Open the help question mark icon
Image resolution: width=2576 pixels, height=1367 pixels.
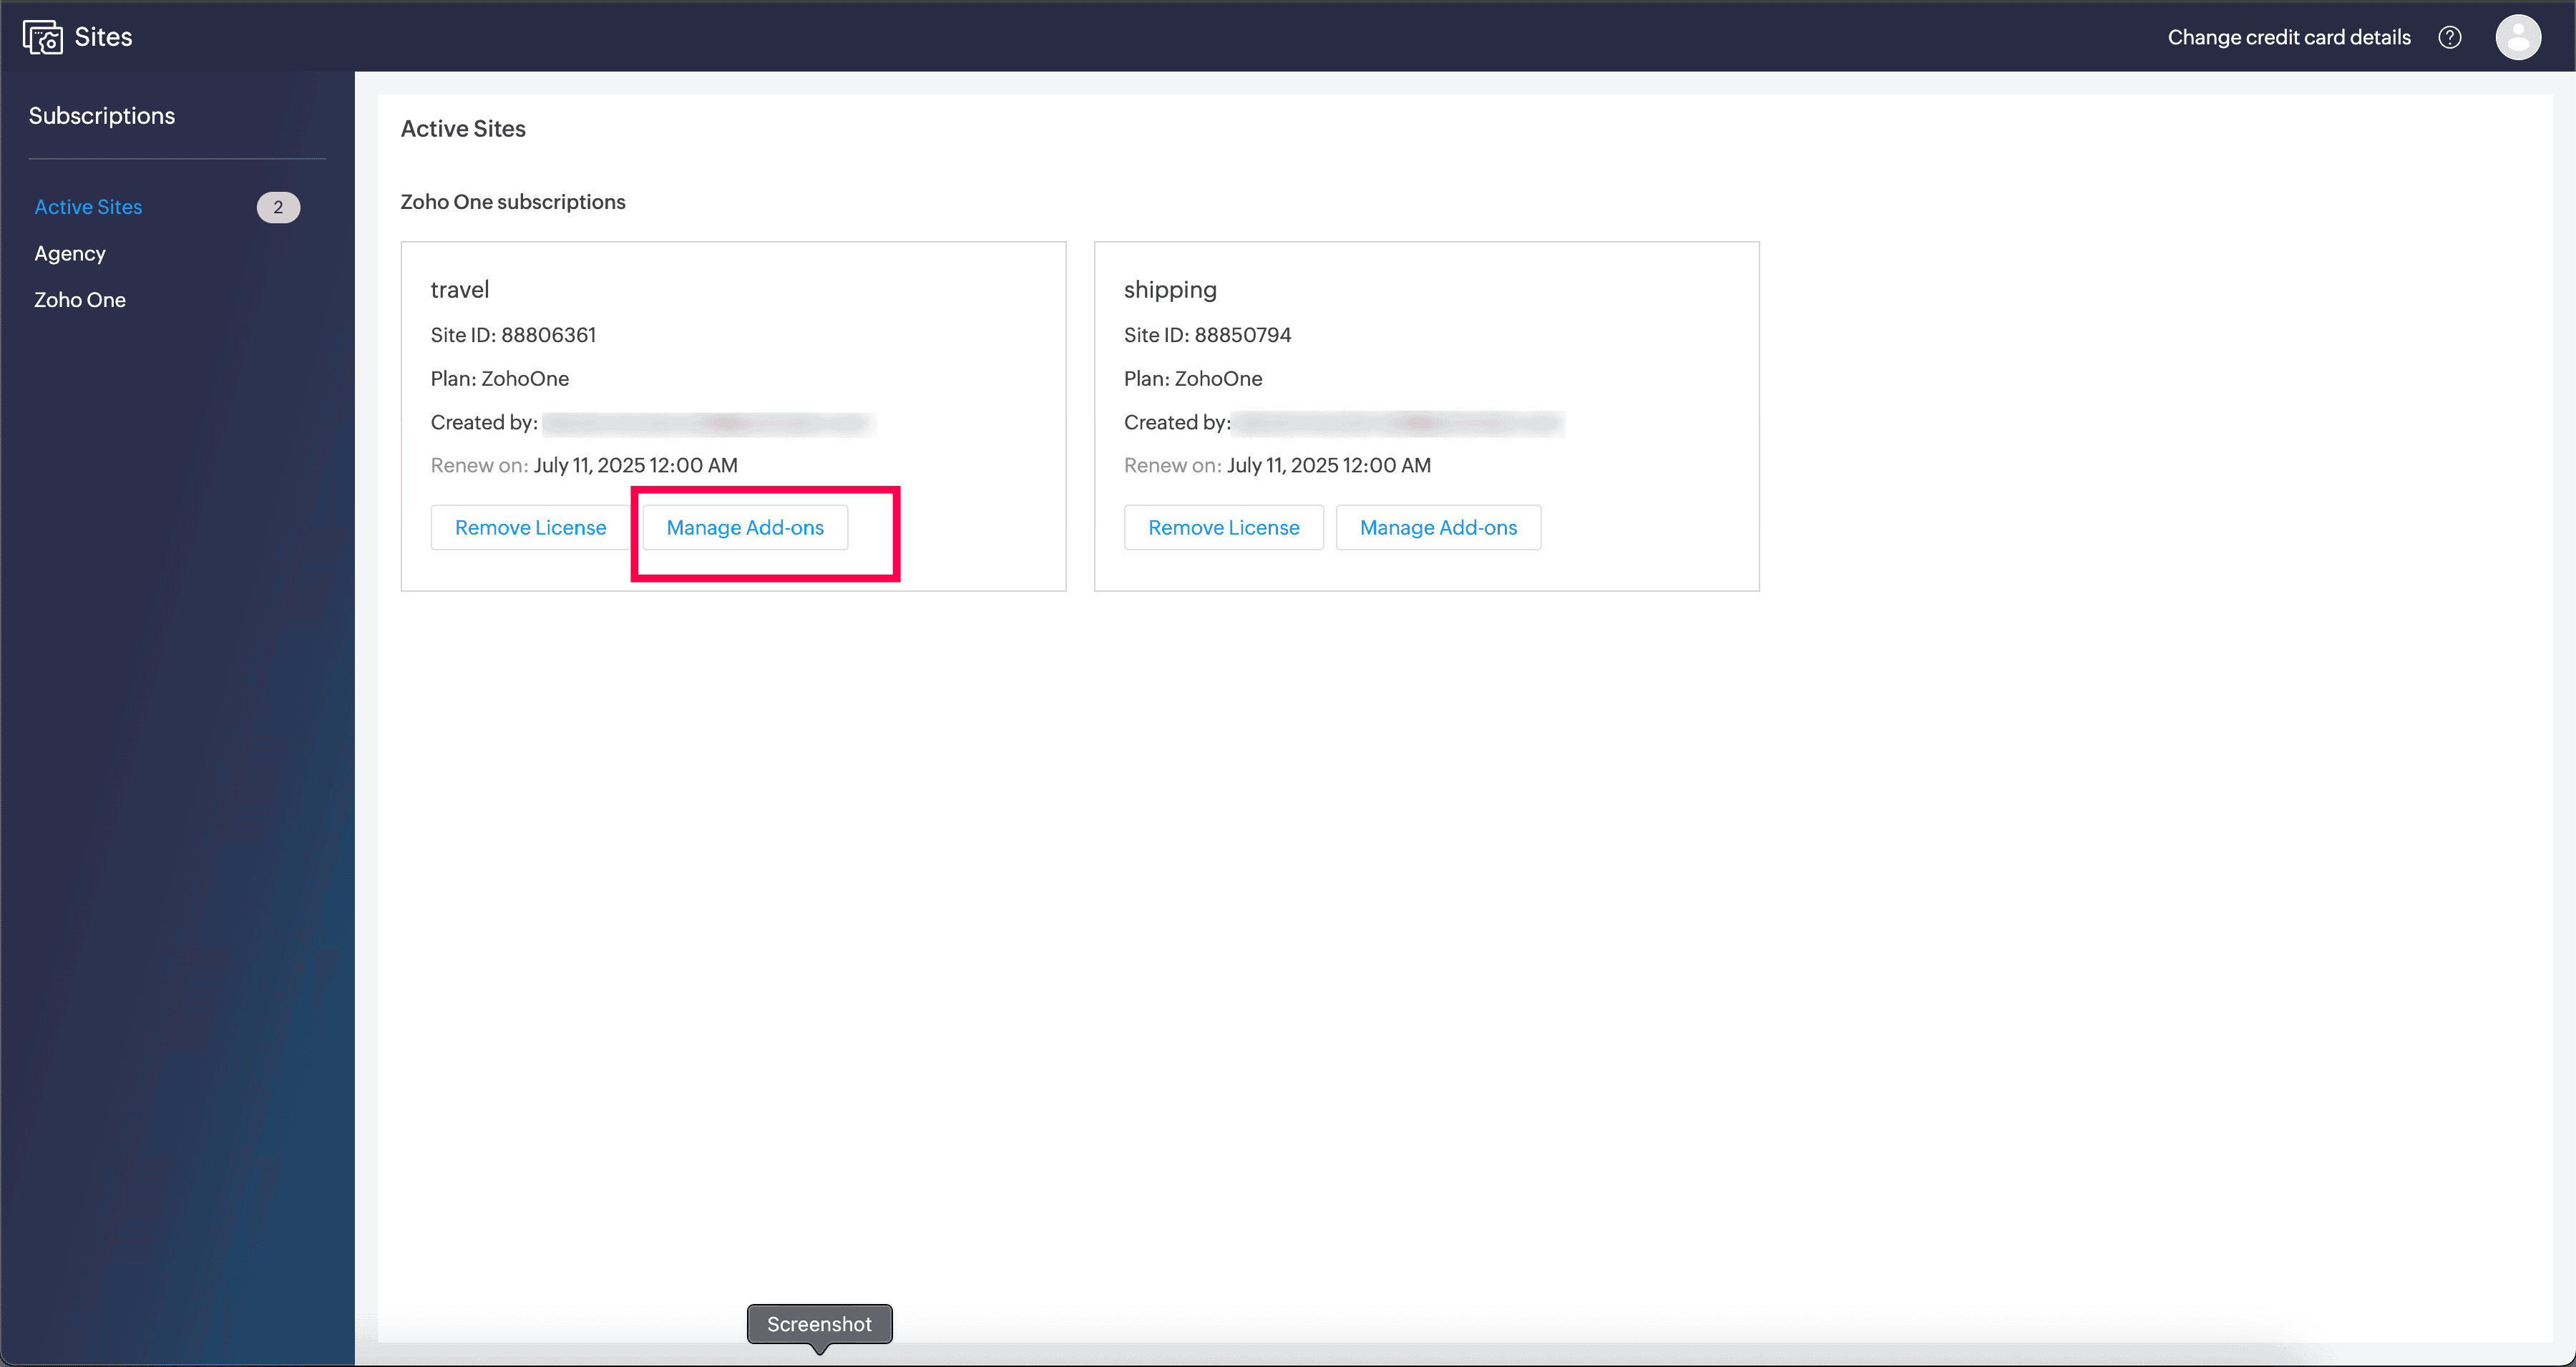pyautogui.click(x=2449, y=37)
